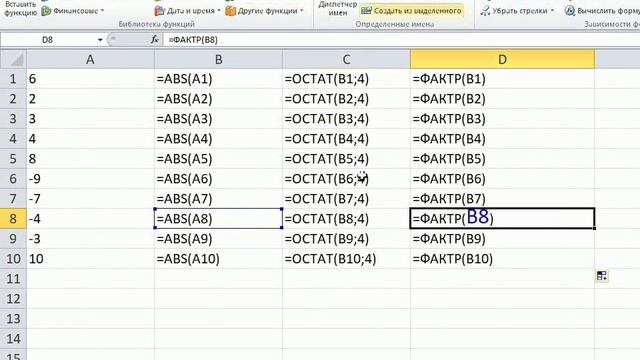Click the Создать из выделенного grid icon
Viewport: 640px width, 360px height.
click(366, 11)
